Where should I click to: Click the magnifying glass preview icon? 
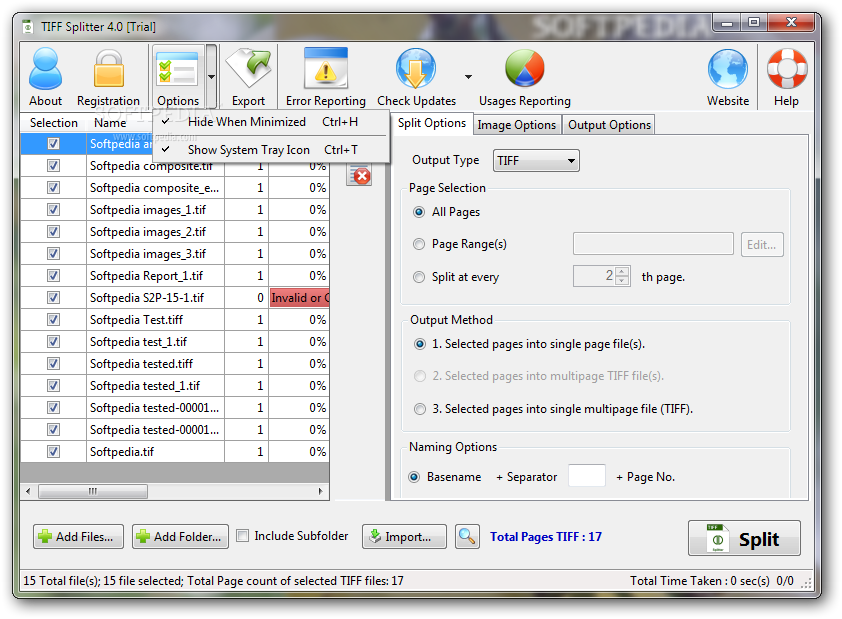pos(467,536)
